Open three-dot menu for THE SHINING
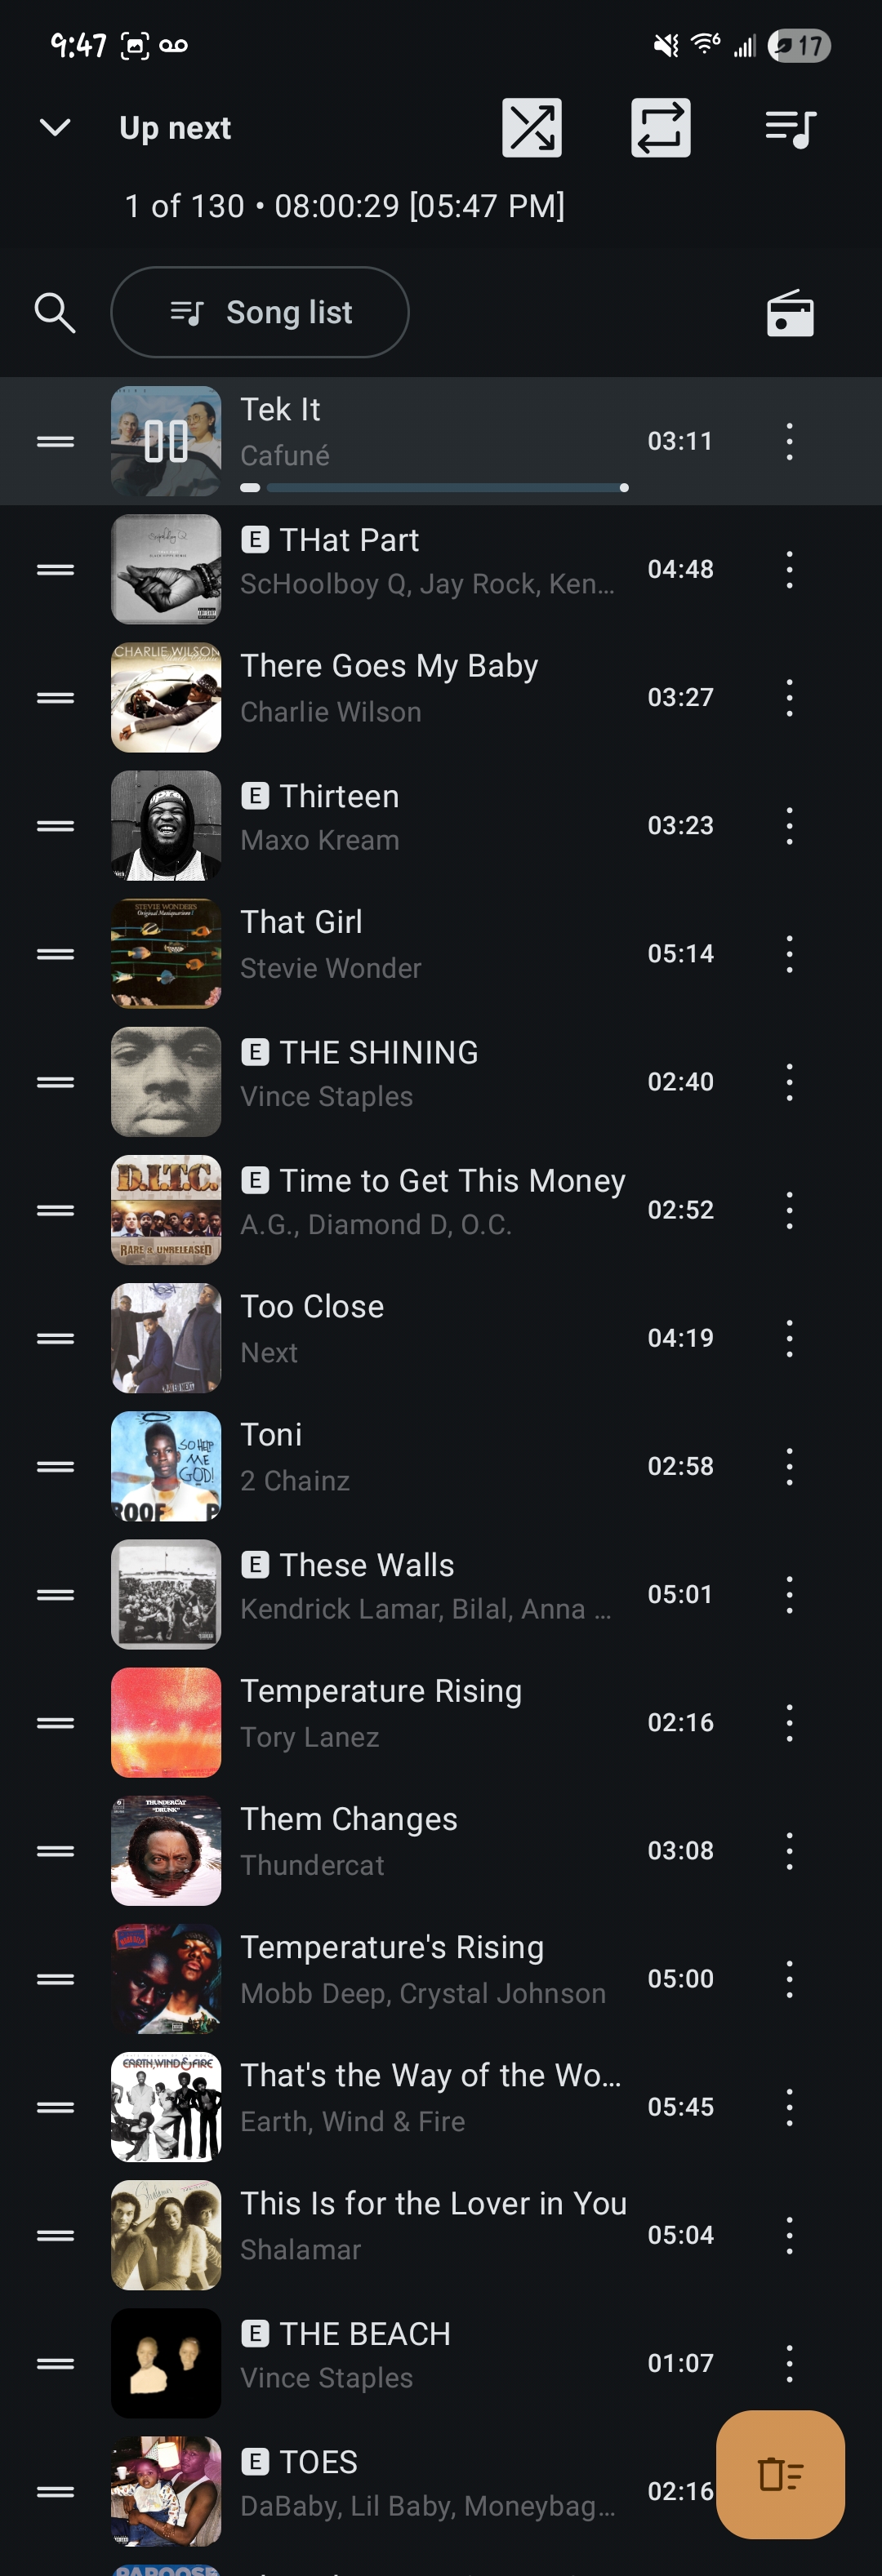This screenshot has width=882, height=2576. coord(789,1082)
